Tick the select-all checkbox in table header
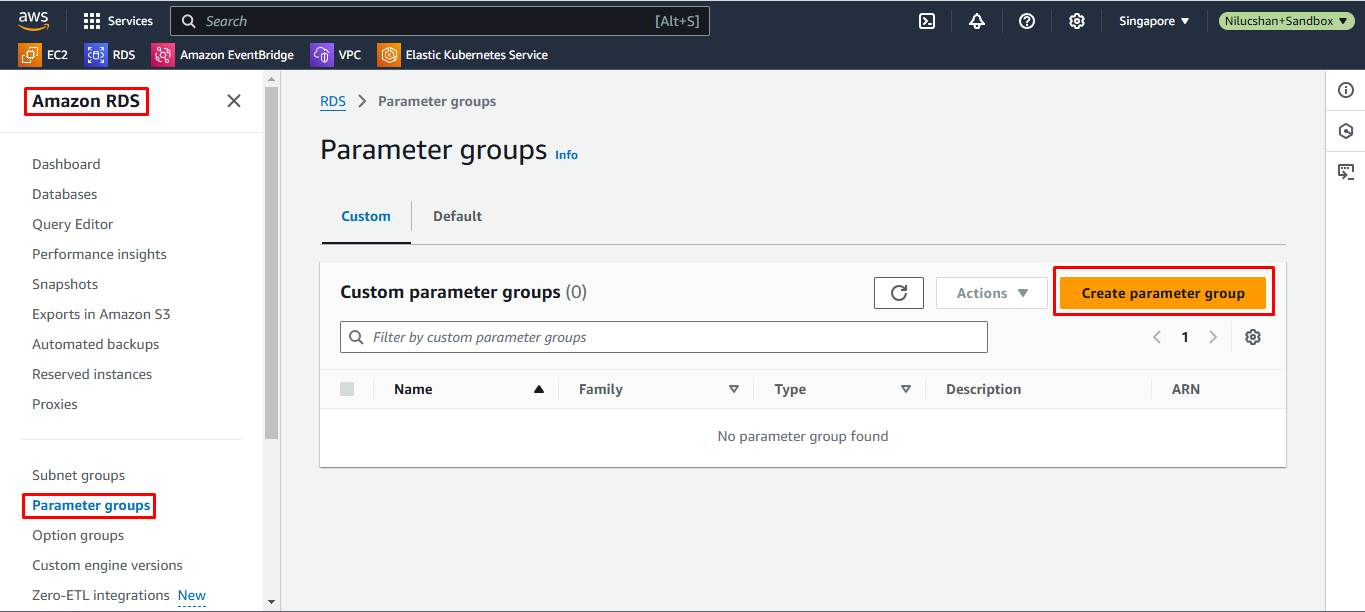 coord(347,389)
